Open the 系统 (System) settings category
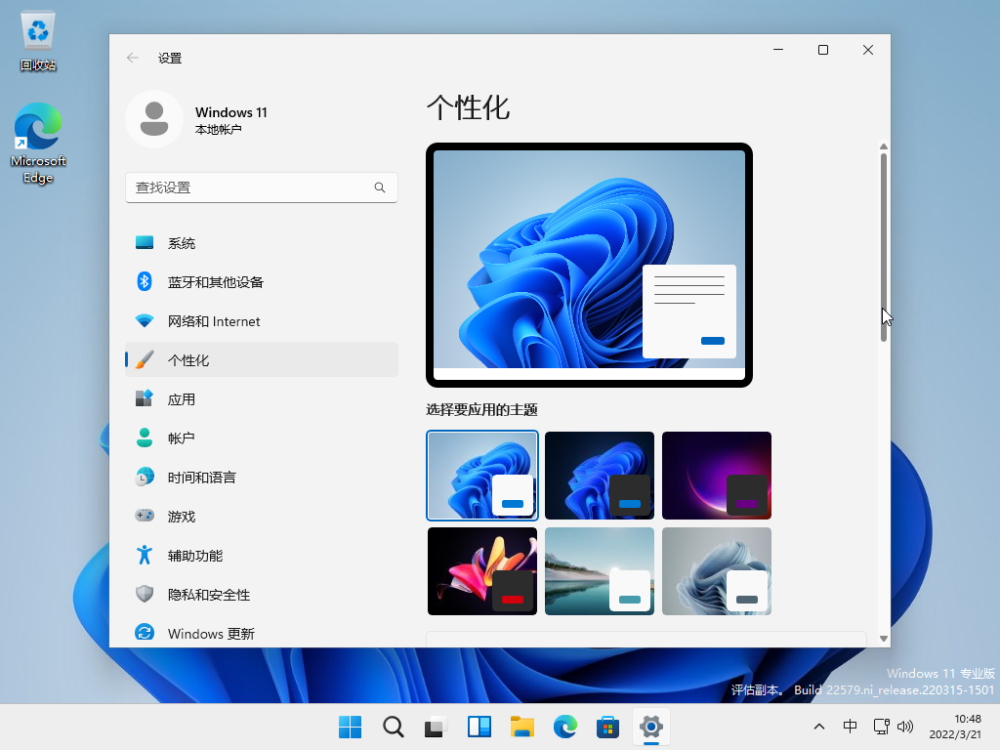Image resolution: width=1000 pixels, height=750 pixels. [181, 243]
